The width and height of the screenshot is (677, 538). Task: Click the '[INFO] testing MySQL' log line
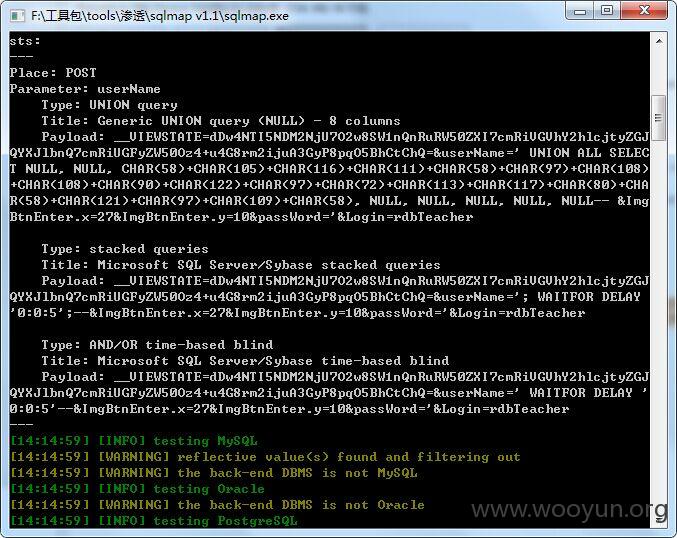click(134, 441)
